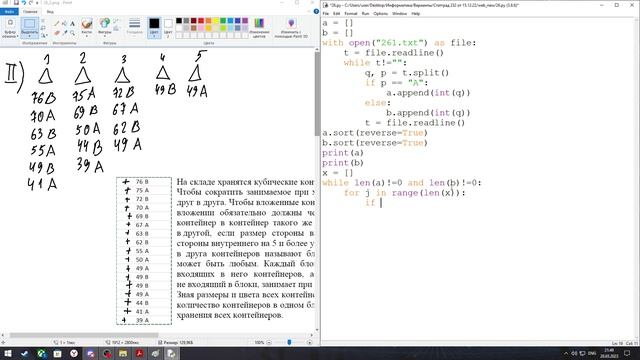Pick the black color swatch
The image size is (640, 360).
pyautogui.click(x=179, y=20)
